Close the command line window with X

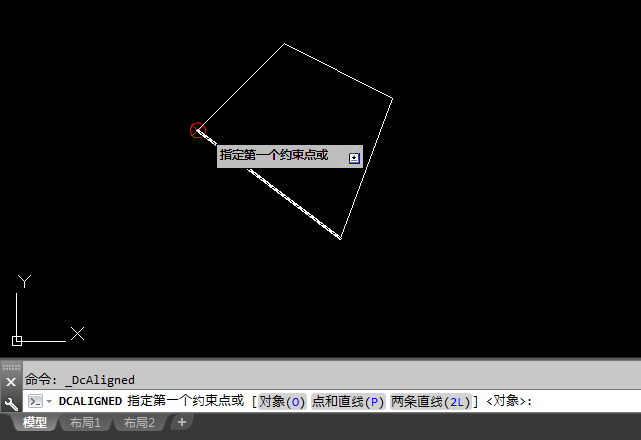click(x=11, y=382)
